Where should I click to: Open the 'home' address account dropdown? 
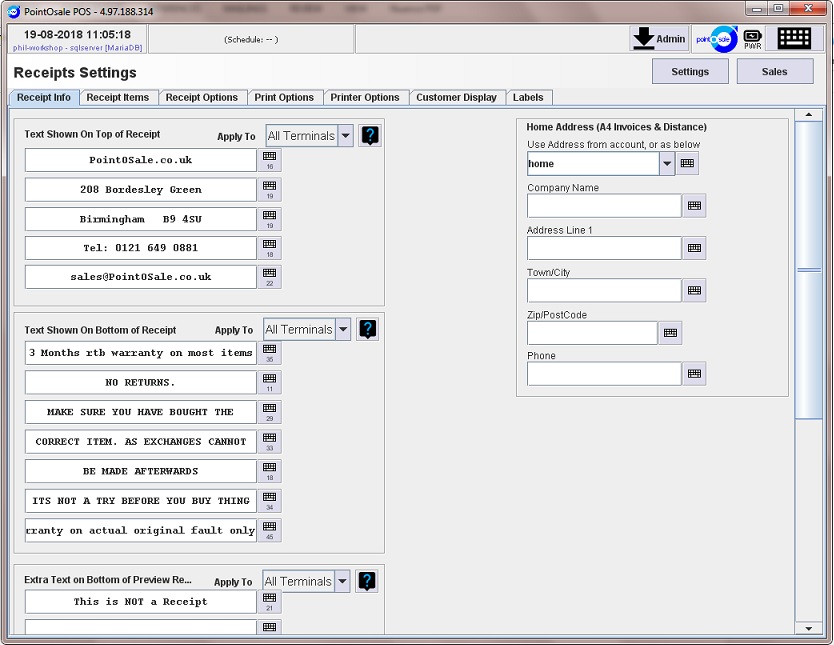(667, 164)
